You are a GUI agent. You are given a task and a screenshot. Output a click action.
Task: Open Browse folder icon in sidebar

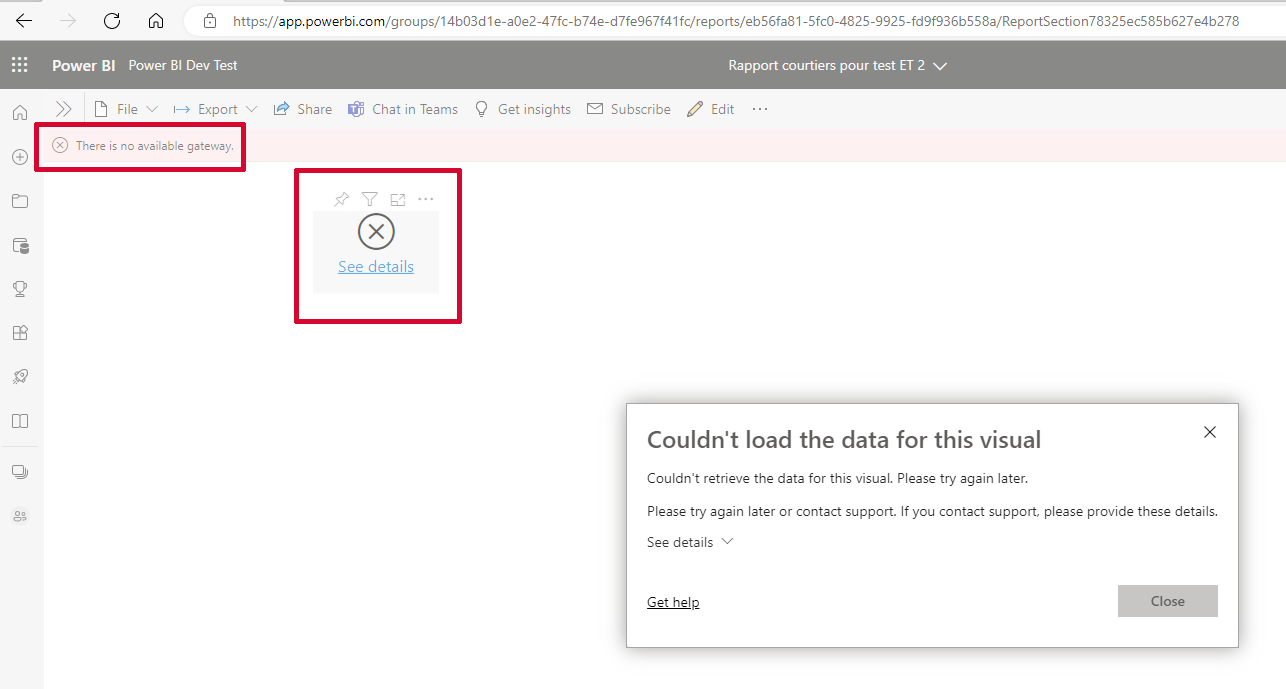(x=20, y=201)
